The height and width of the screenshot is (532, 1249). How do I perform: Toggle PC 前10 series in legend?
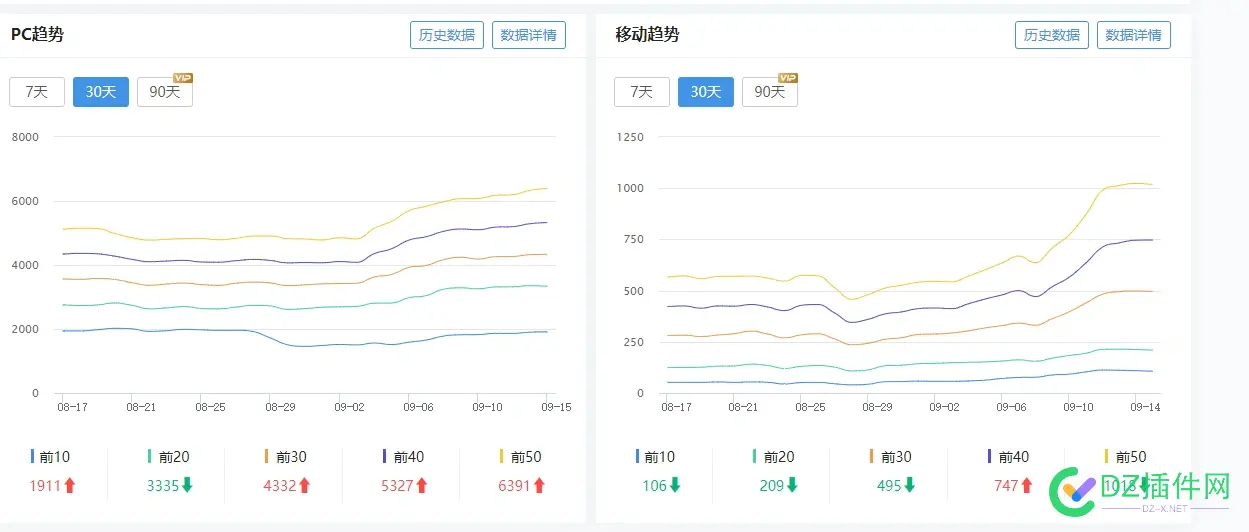click(x=51, y=457)
